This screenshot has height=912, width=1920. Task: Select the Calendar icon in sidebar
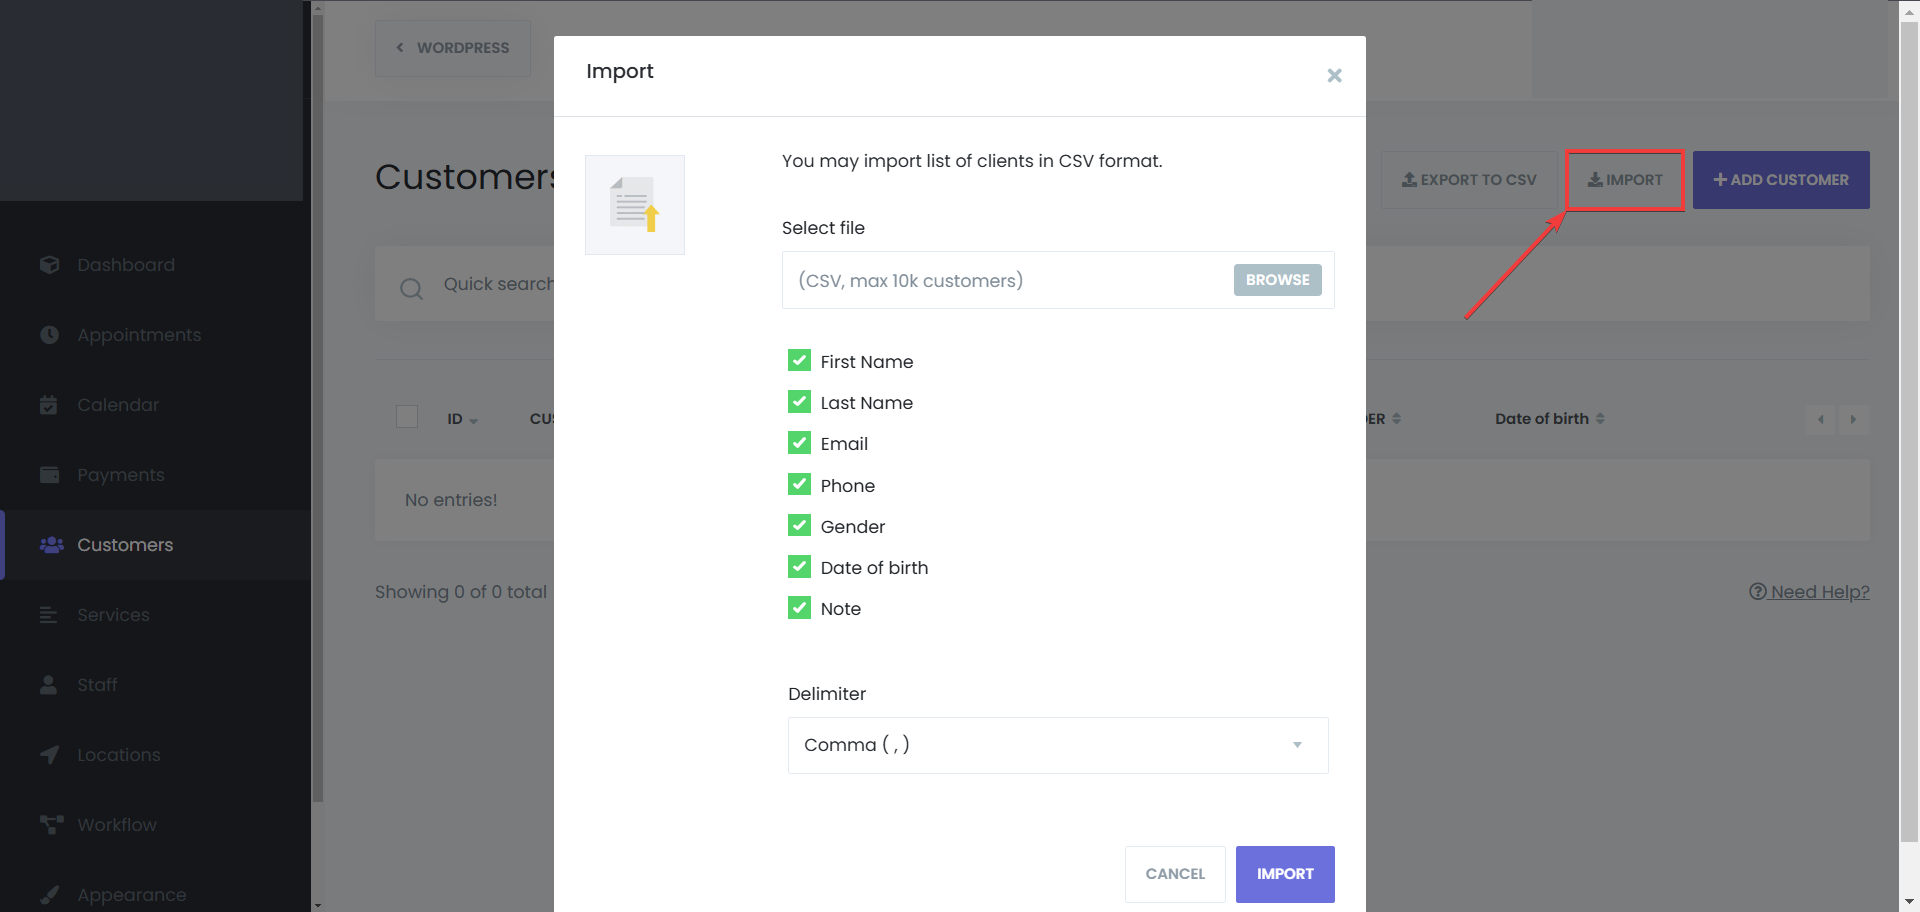tap(49, 405)
